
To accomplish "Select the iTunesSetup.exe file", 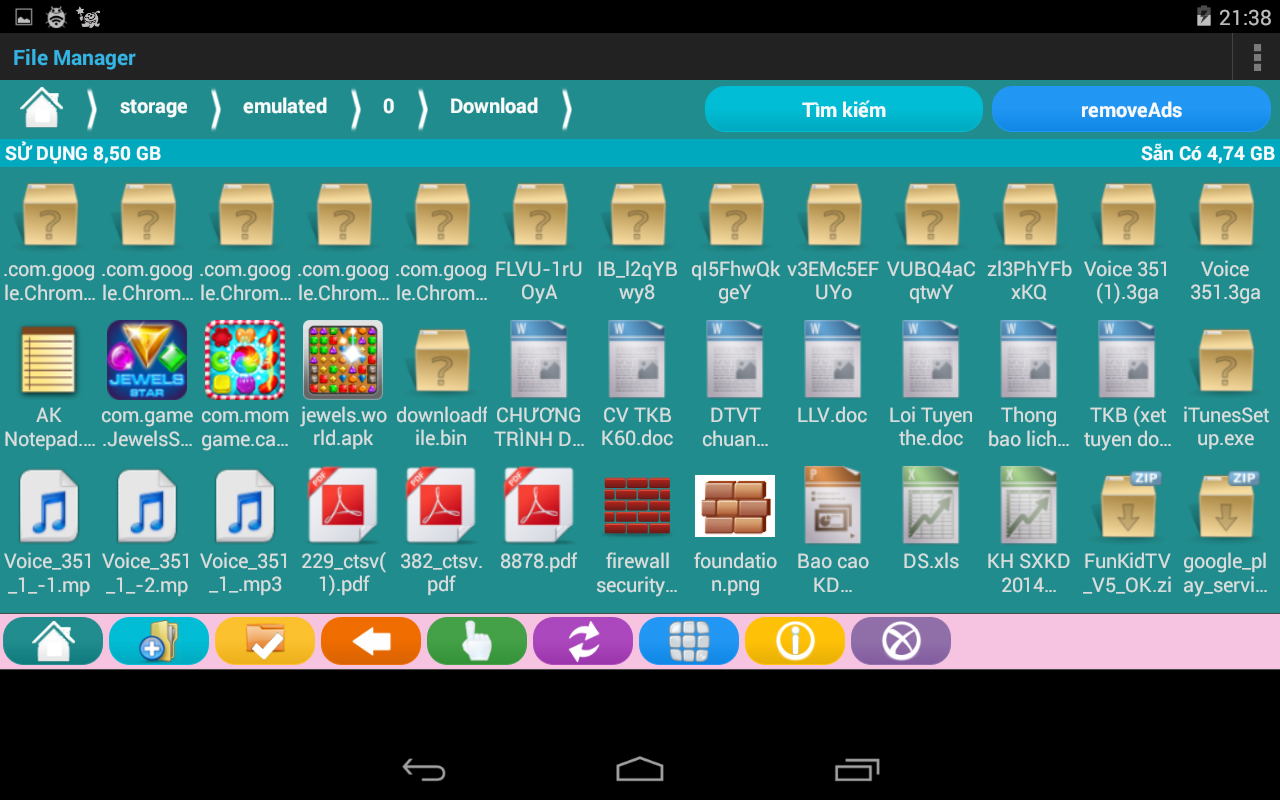I will click(1225, 387).
